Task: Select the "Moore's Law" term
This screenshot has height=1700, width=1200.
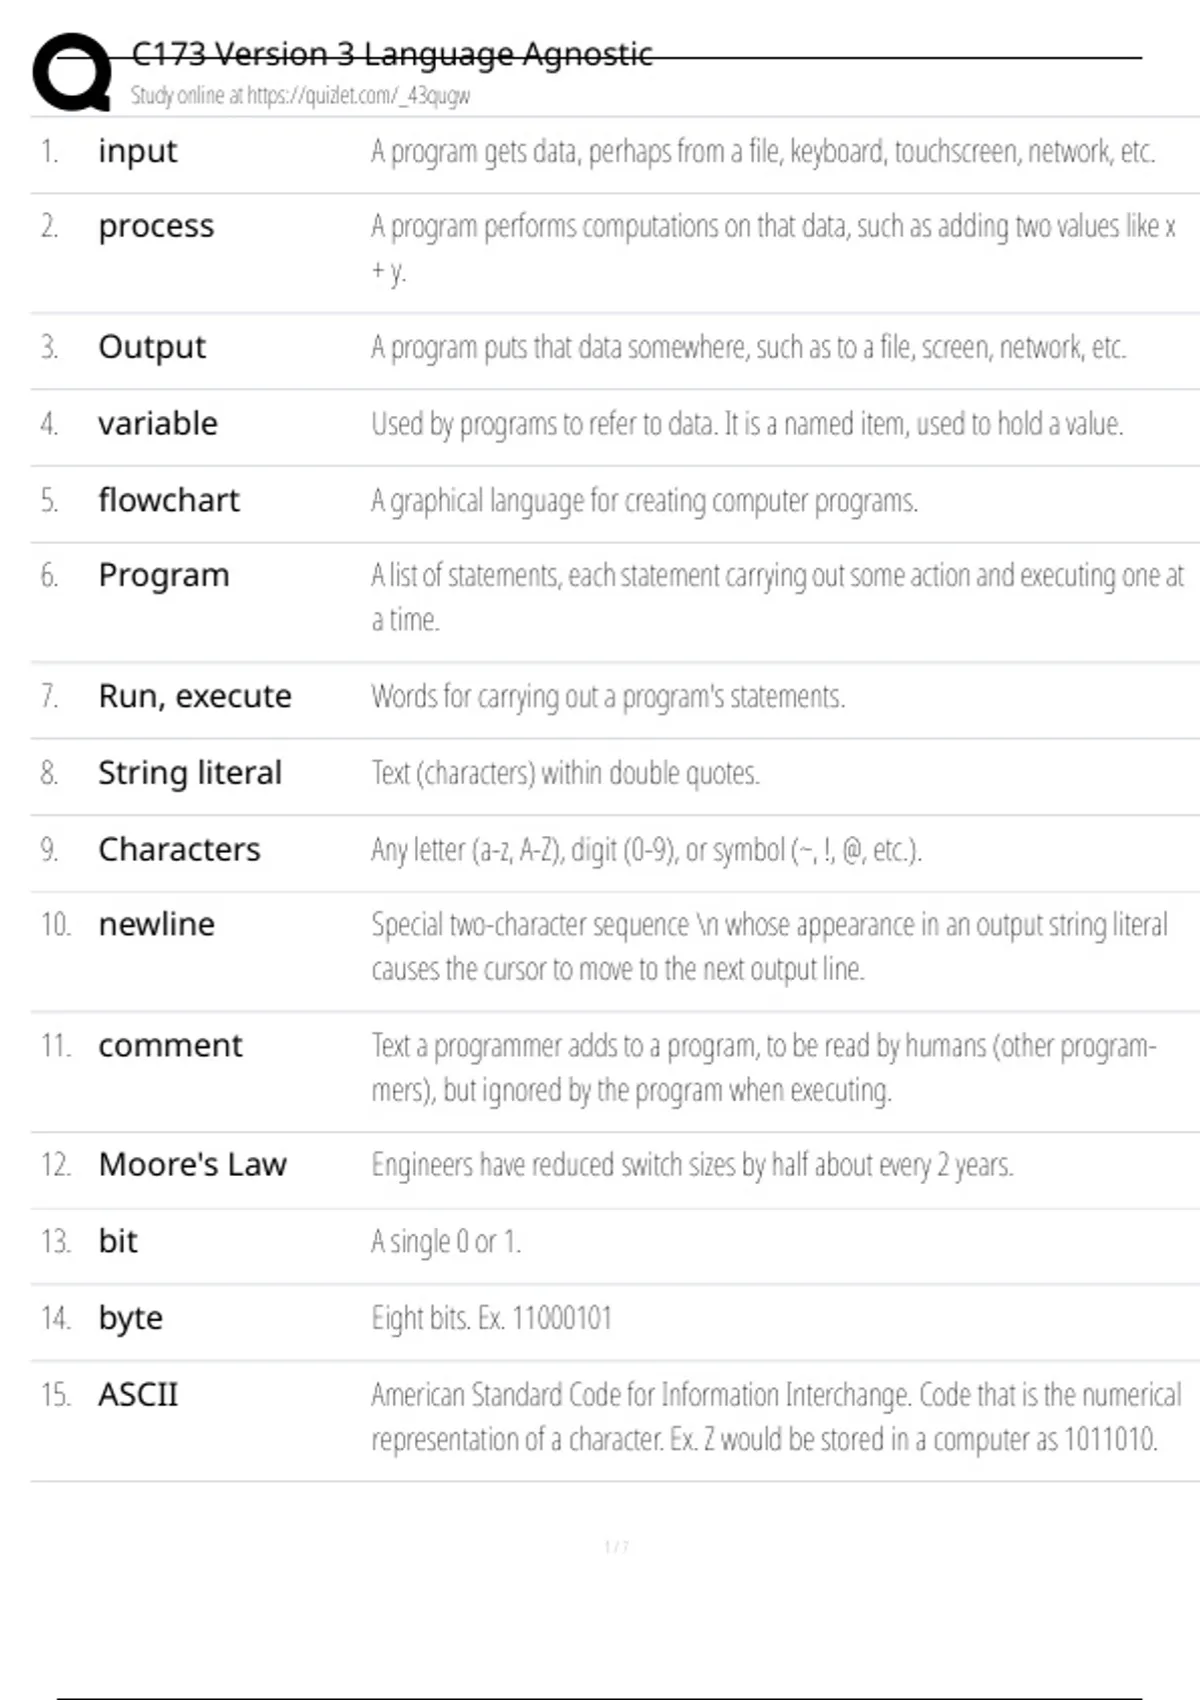Action: coord(192,1165)
